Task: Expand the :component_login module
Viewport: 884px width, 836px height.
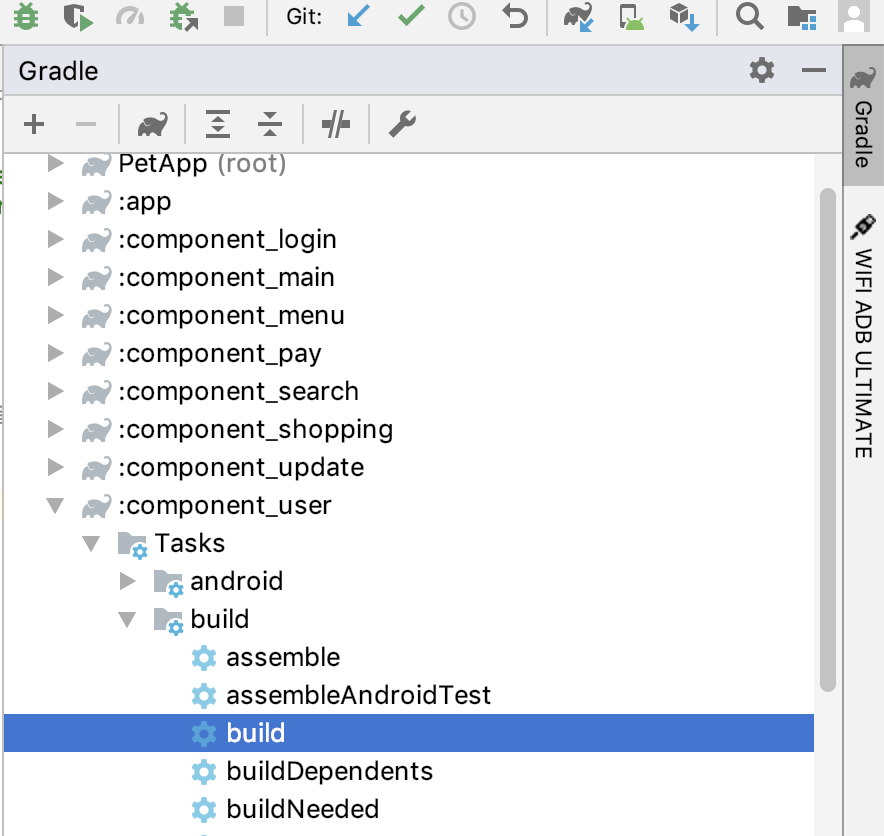Action: pos(55,239)
